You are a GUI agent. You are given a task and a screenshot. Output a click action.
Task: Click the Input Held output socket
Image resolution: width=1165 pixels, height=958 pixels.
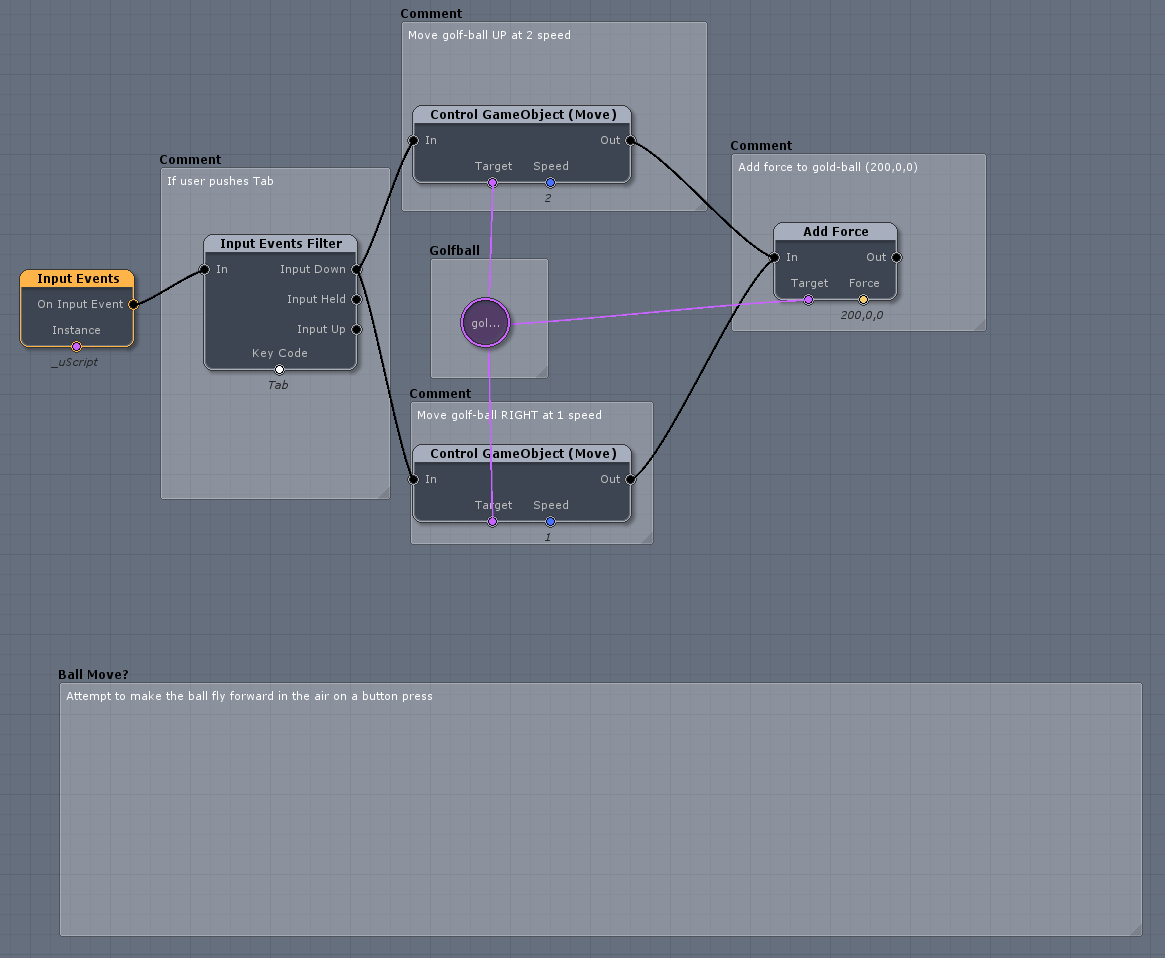click(x=356, y=299)
